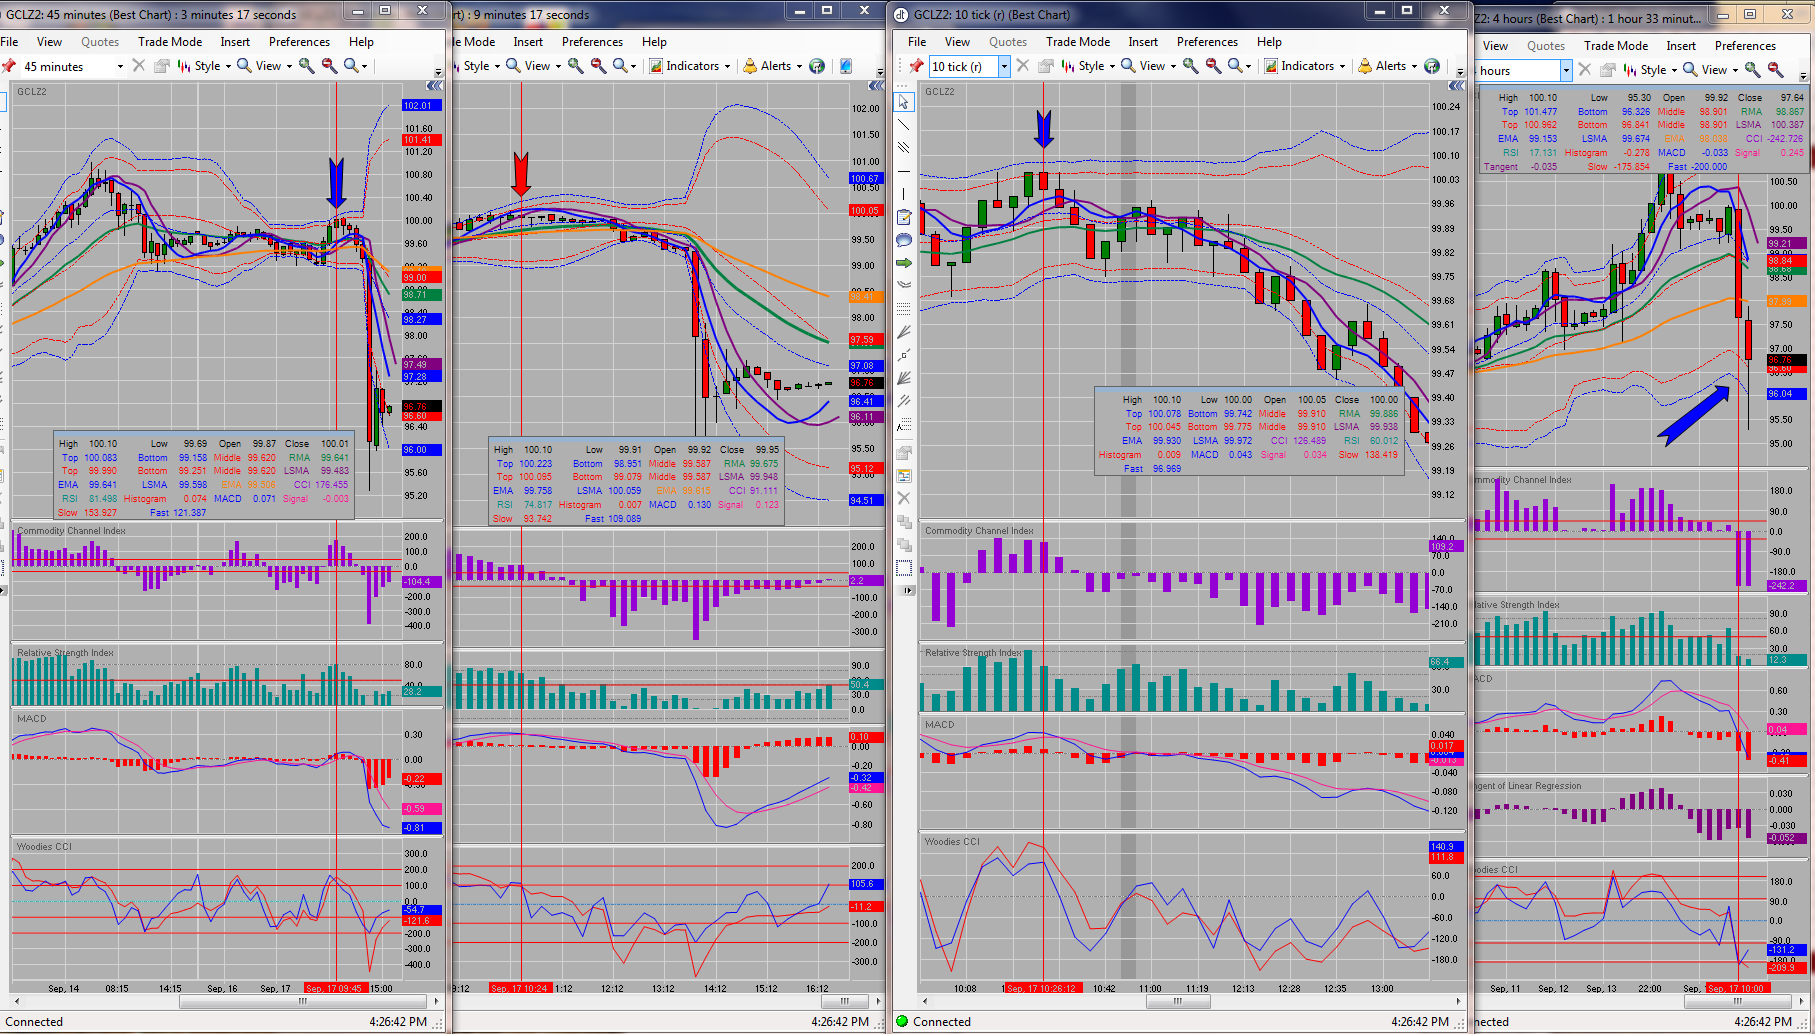Viewport: 1815px width, 1034px height.
Task: Click zoom in icon in 9 minutes window
Action: point(575,66)
